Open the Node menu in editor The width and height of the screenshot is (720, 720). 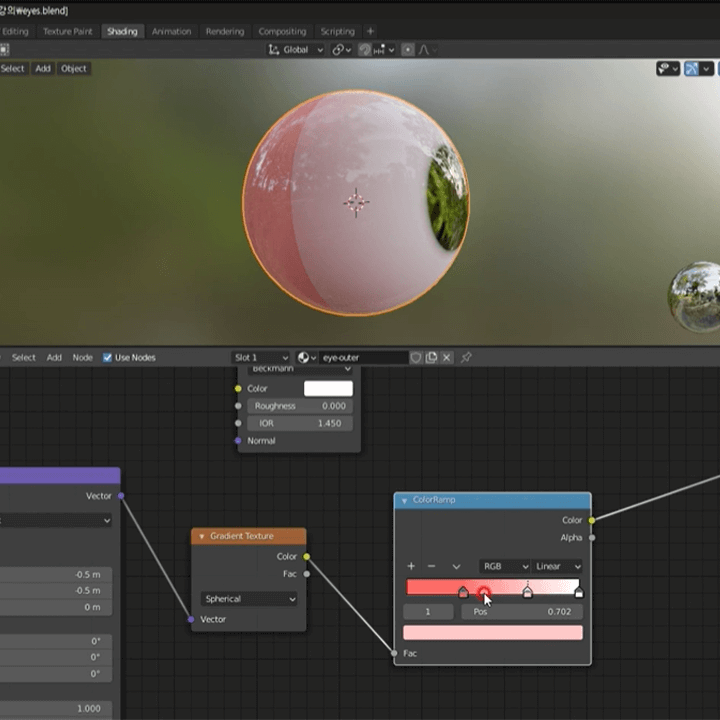pyautogui.click(x=83, y=357)
